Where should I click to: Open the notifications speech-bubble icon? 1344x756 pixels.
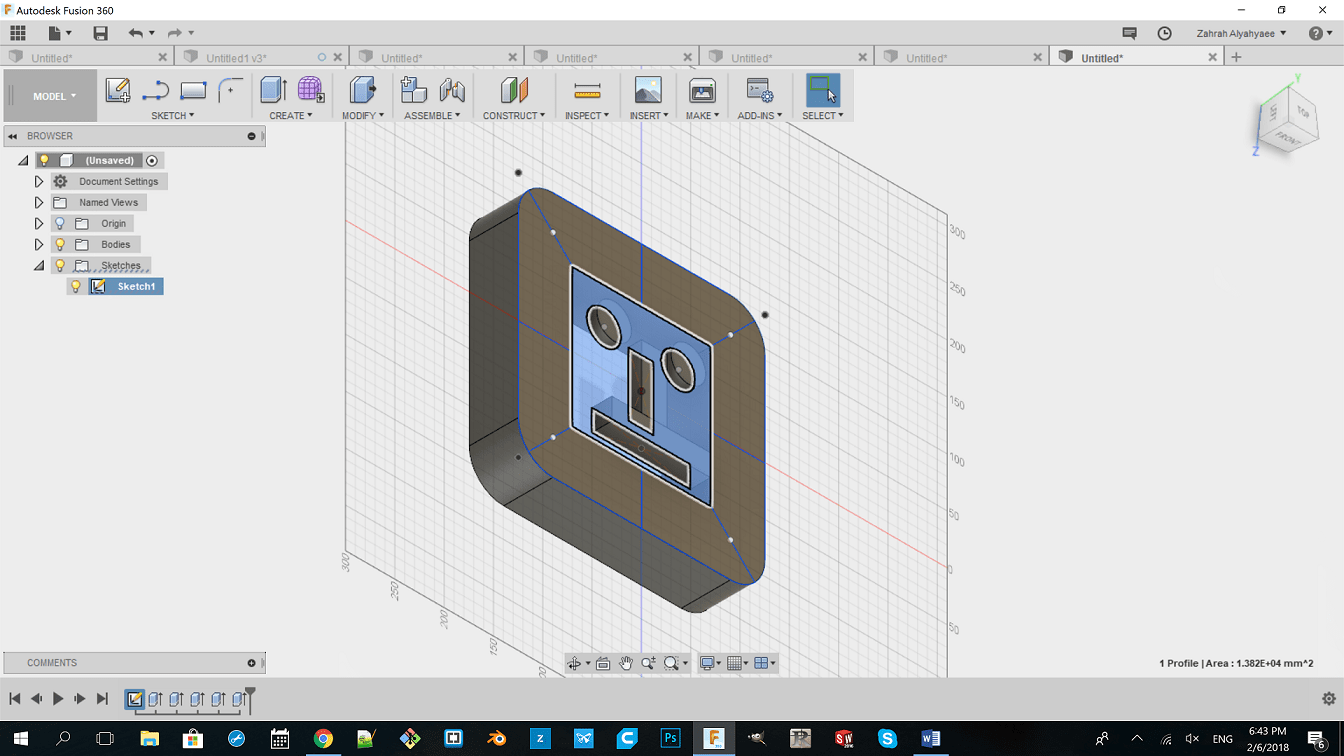[1129, 33]
